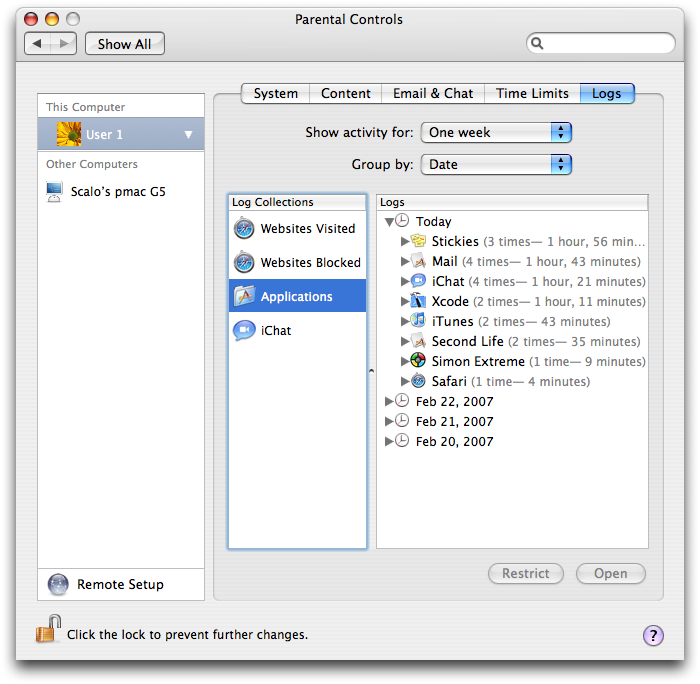The height and width of the screenshot is (684, 700).
Task: Click the Scalo's pmac G5 computer icon
Action: point(54,192)
